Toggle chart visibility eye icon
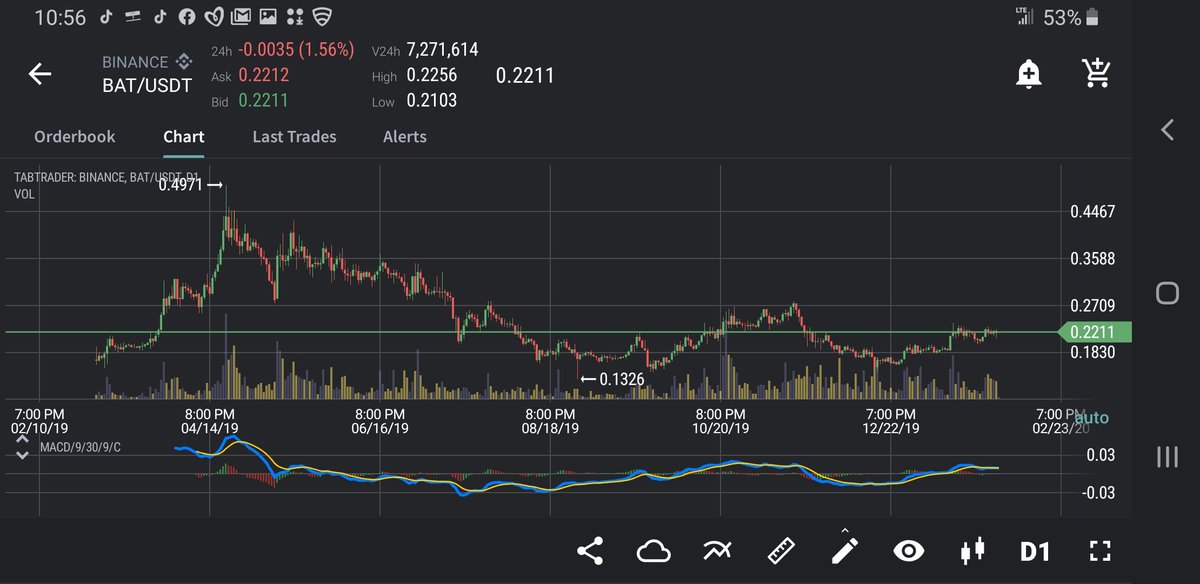This screenshot has width=1200, height=584. [x=908, y=550]
